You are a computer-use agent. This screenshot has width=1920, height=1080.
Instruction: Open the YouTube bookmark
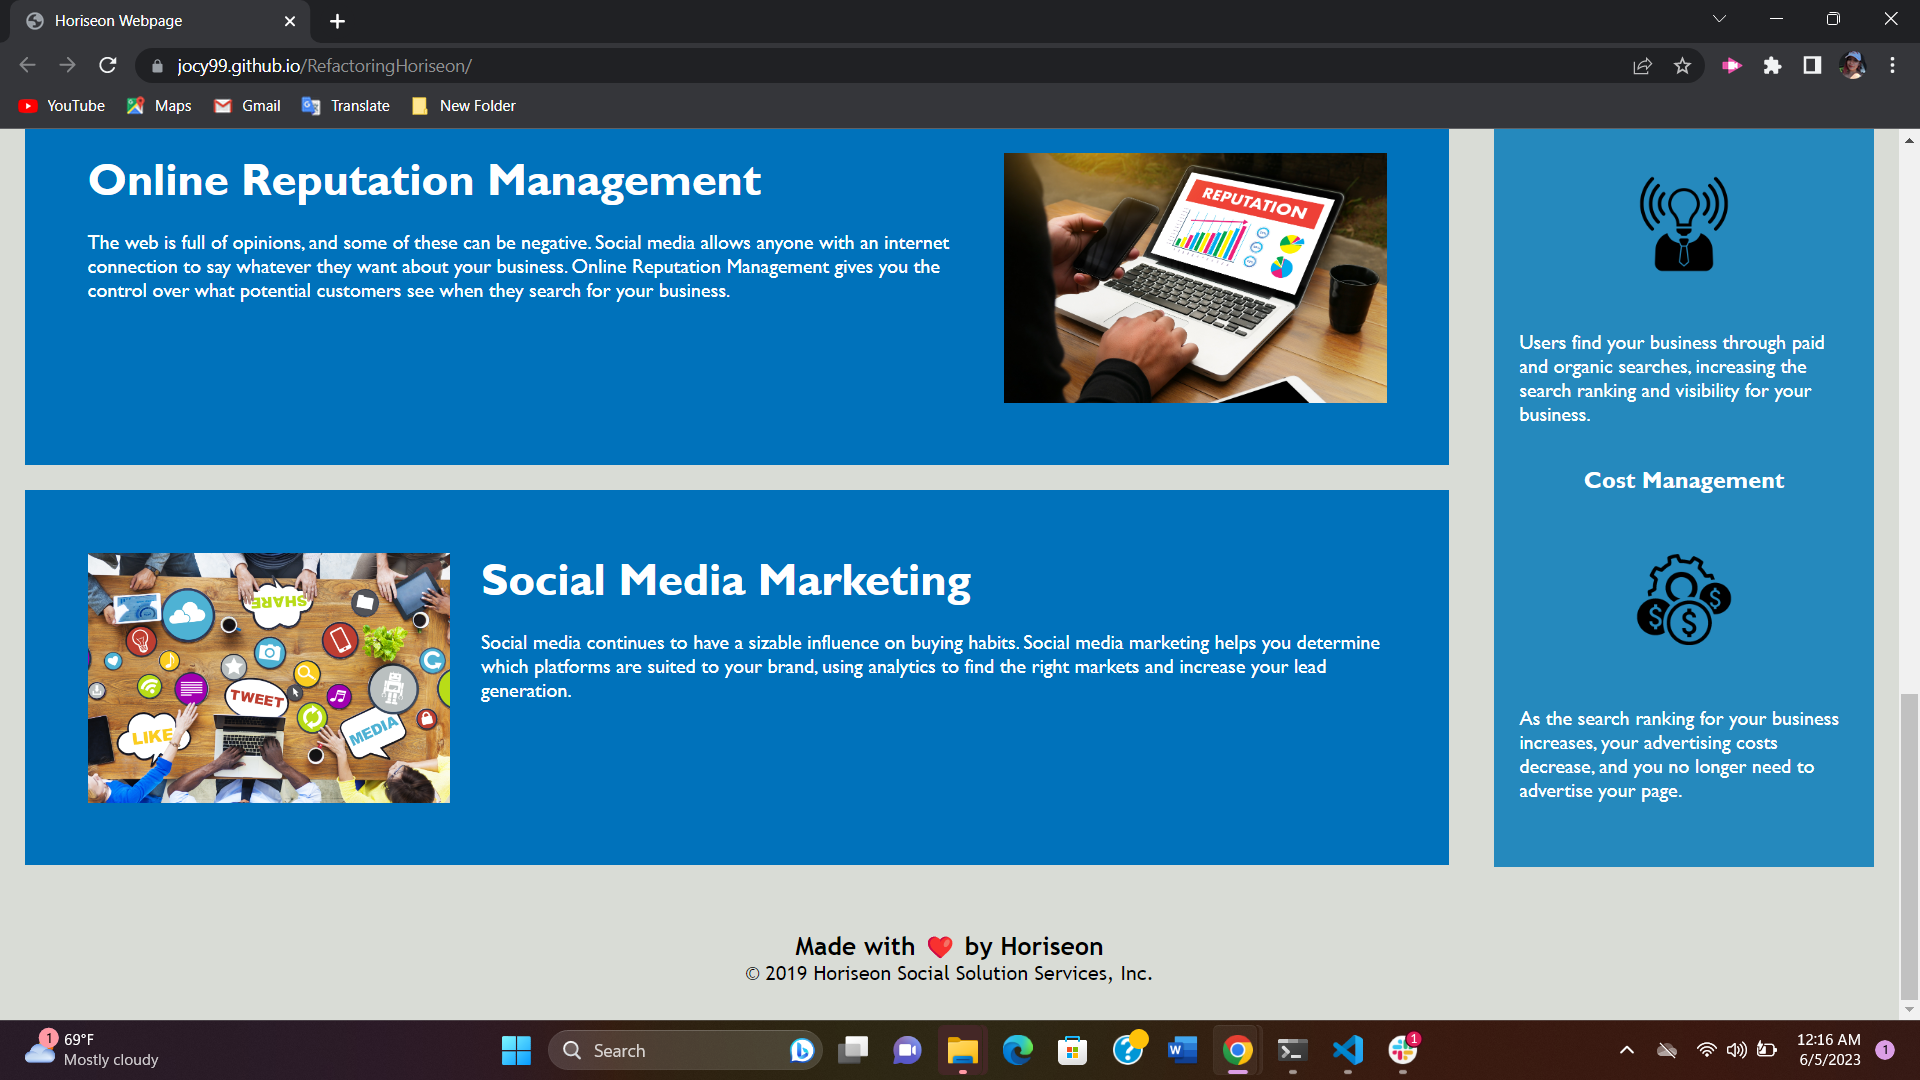tap(62, 106)
